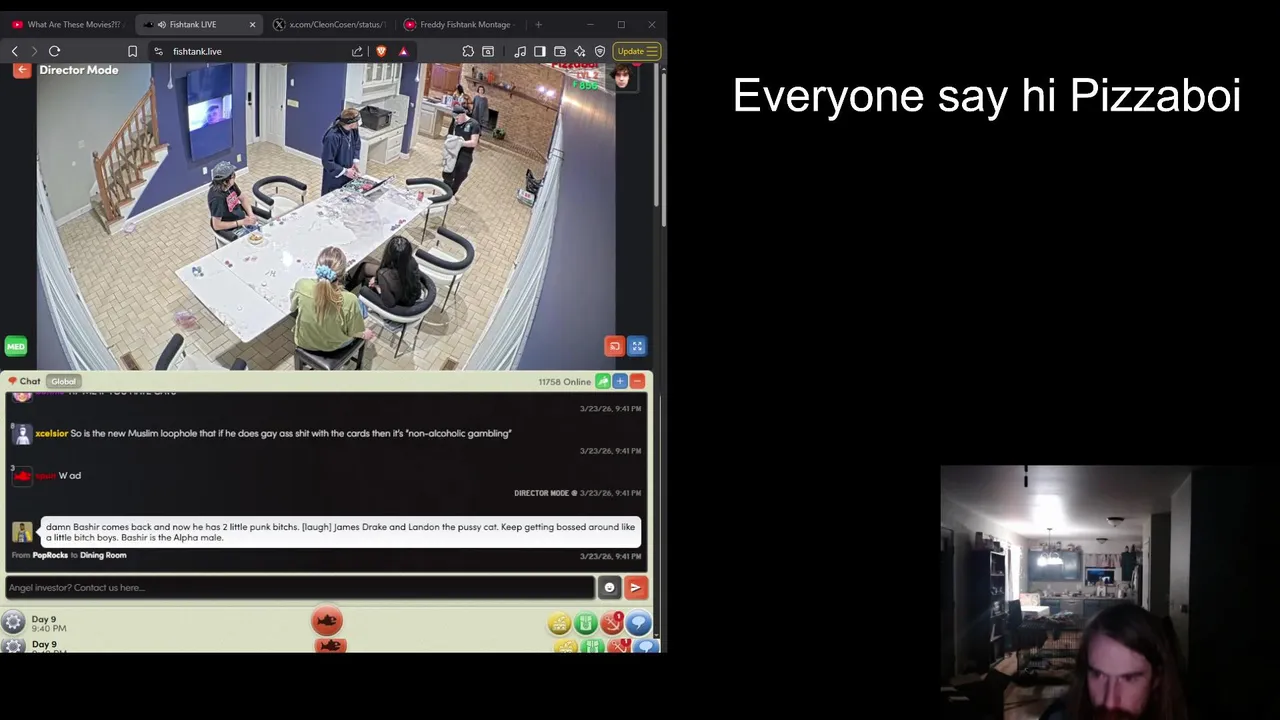This screenshot has height=720, width=1280.
Task: Click the red minus chat size button
Action: [637, 381]
